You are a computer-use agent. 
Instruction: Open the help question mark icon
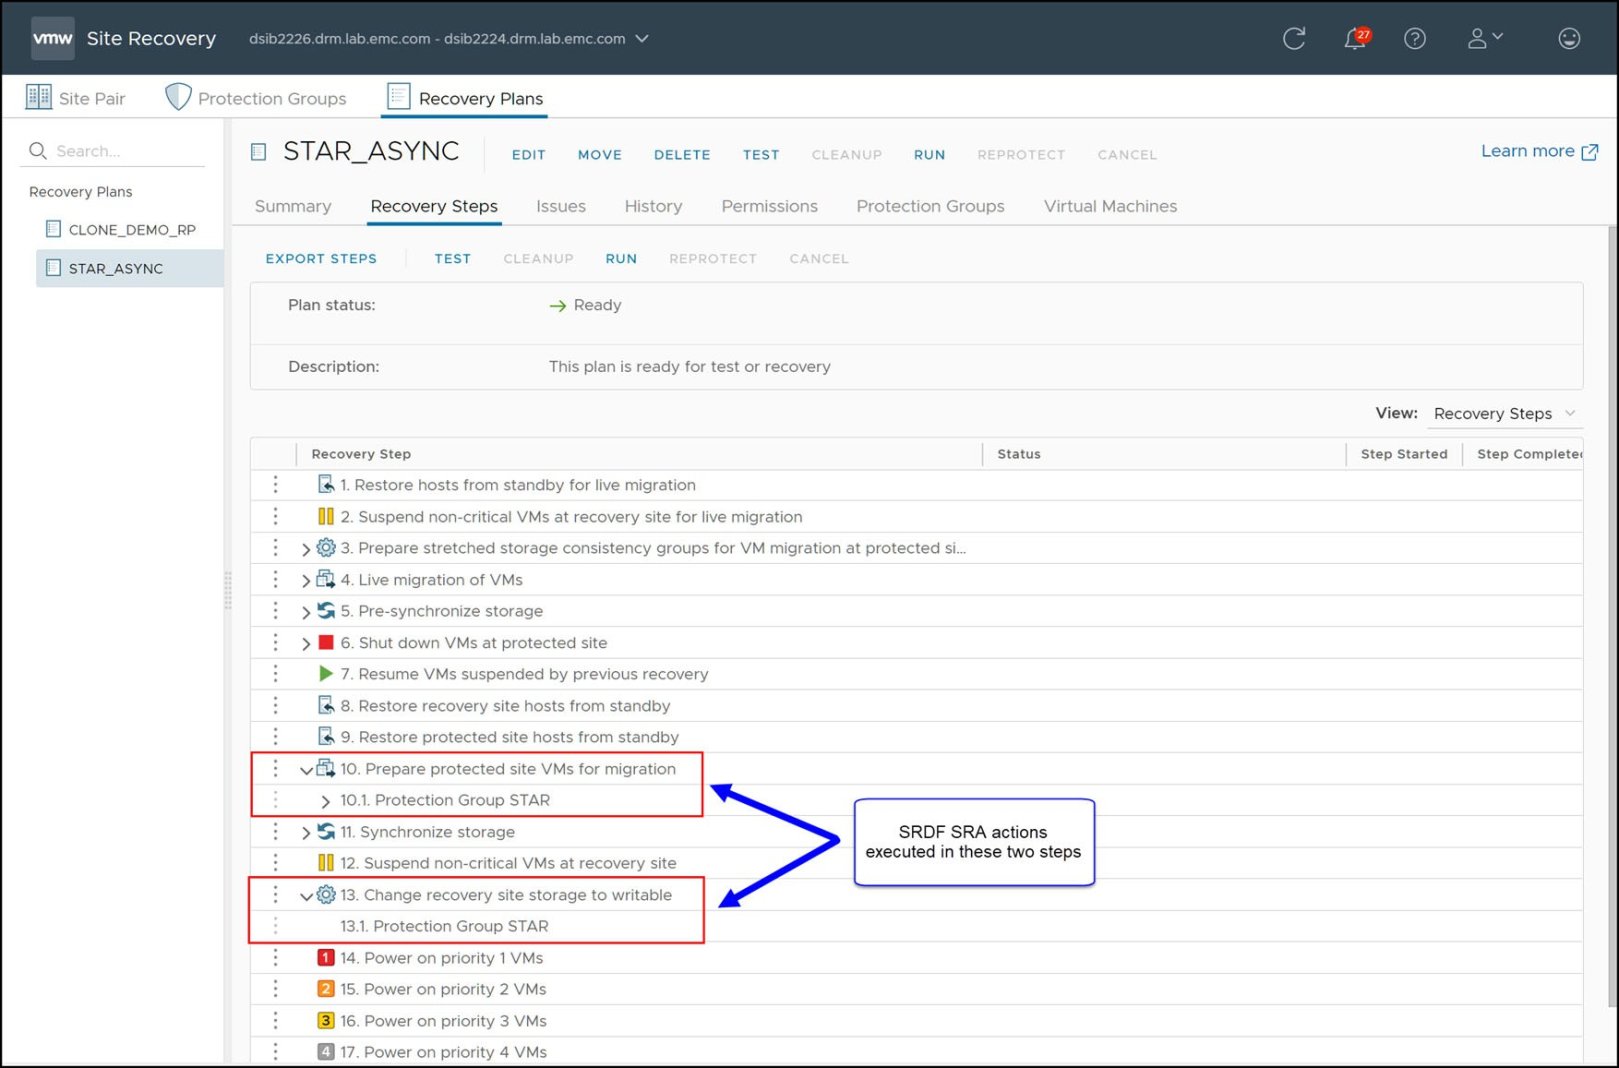point(1414,38)
